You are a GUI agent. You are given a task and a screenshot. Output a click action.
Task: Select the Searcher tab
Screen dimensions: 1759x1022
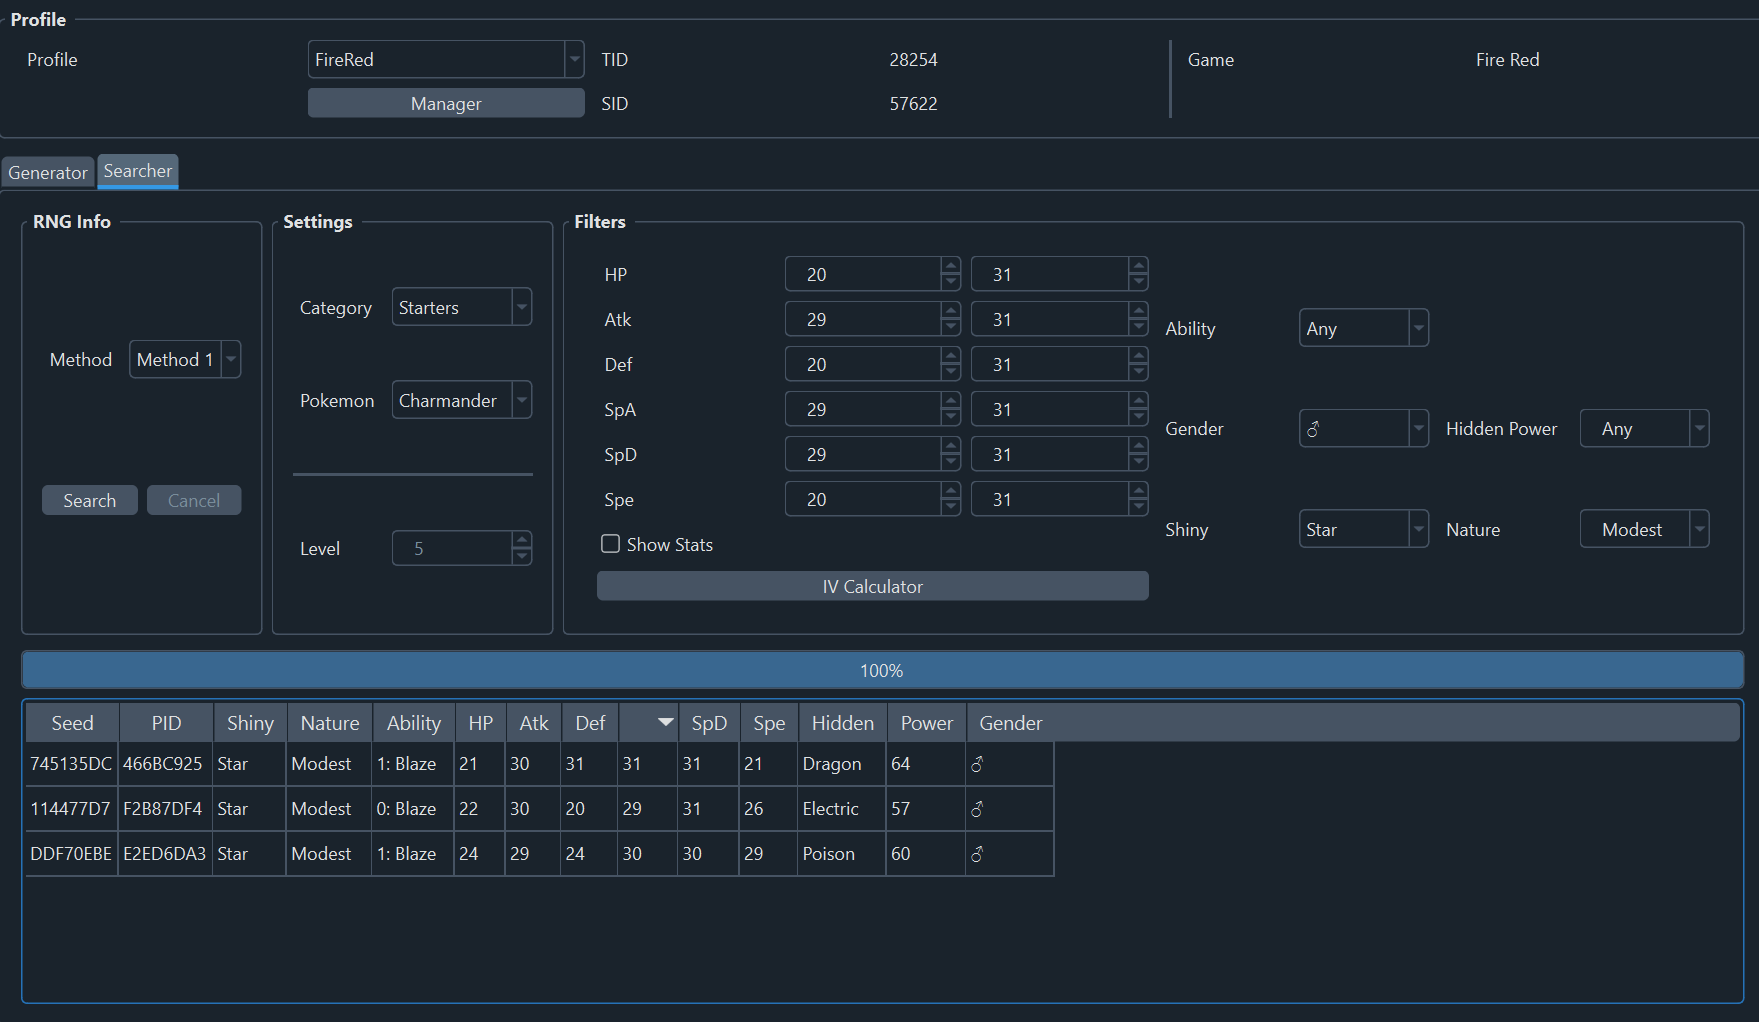pos(138,171)
